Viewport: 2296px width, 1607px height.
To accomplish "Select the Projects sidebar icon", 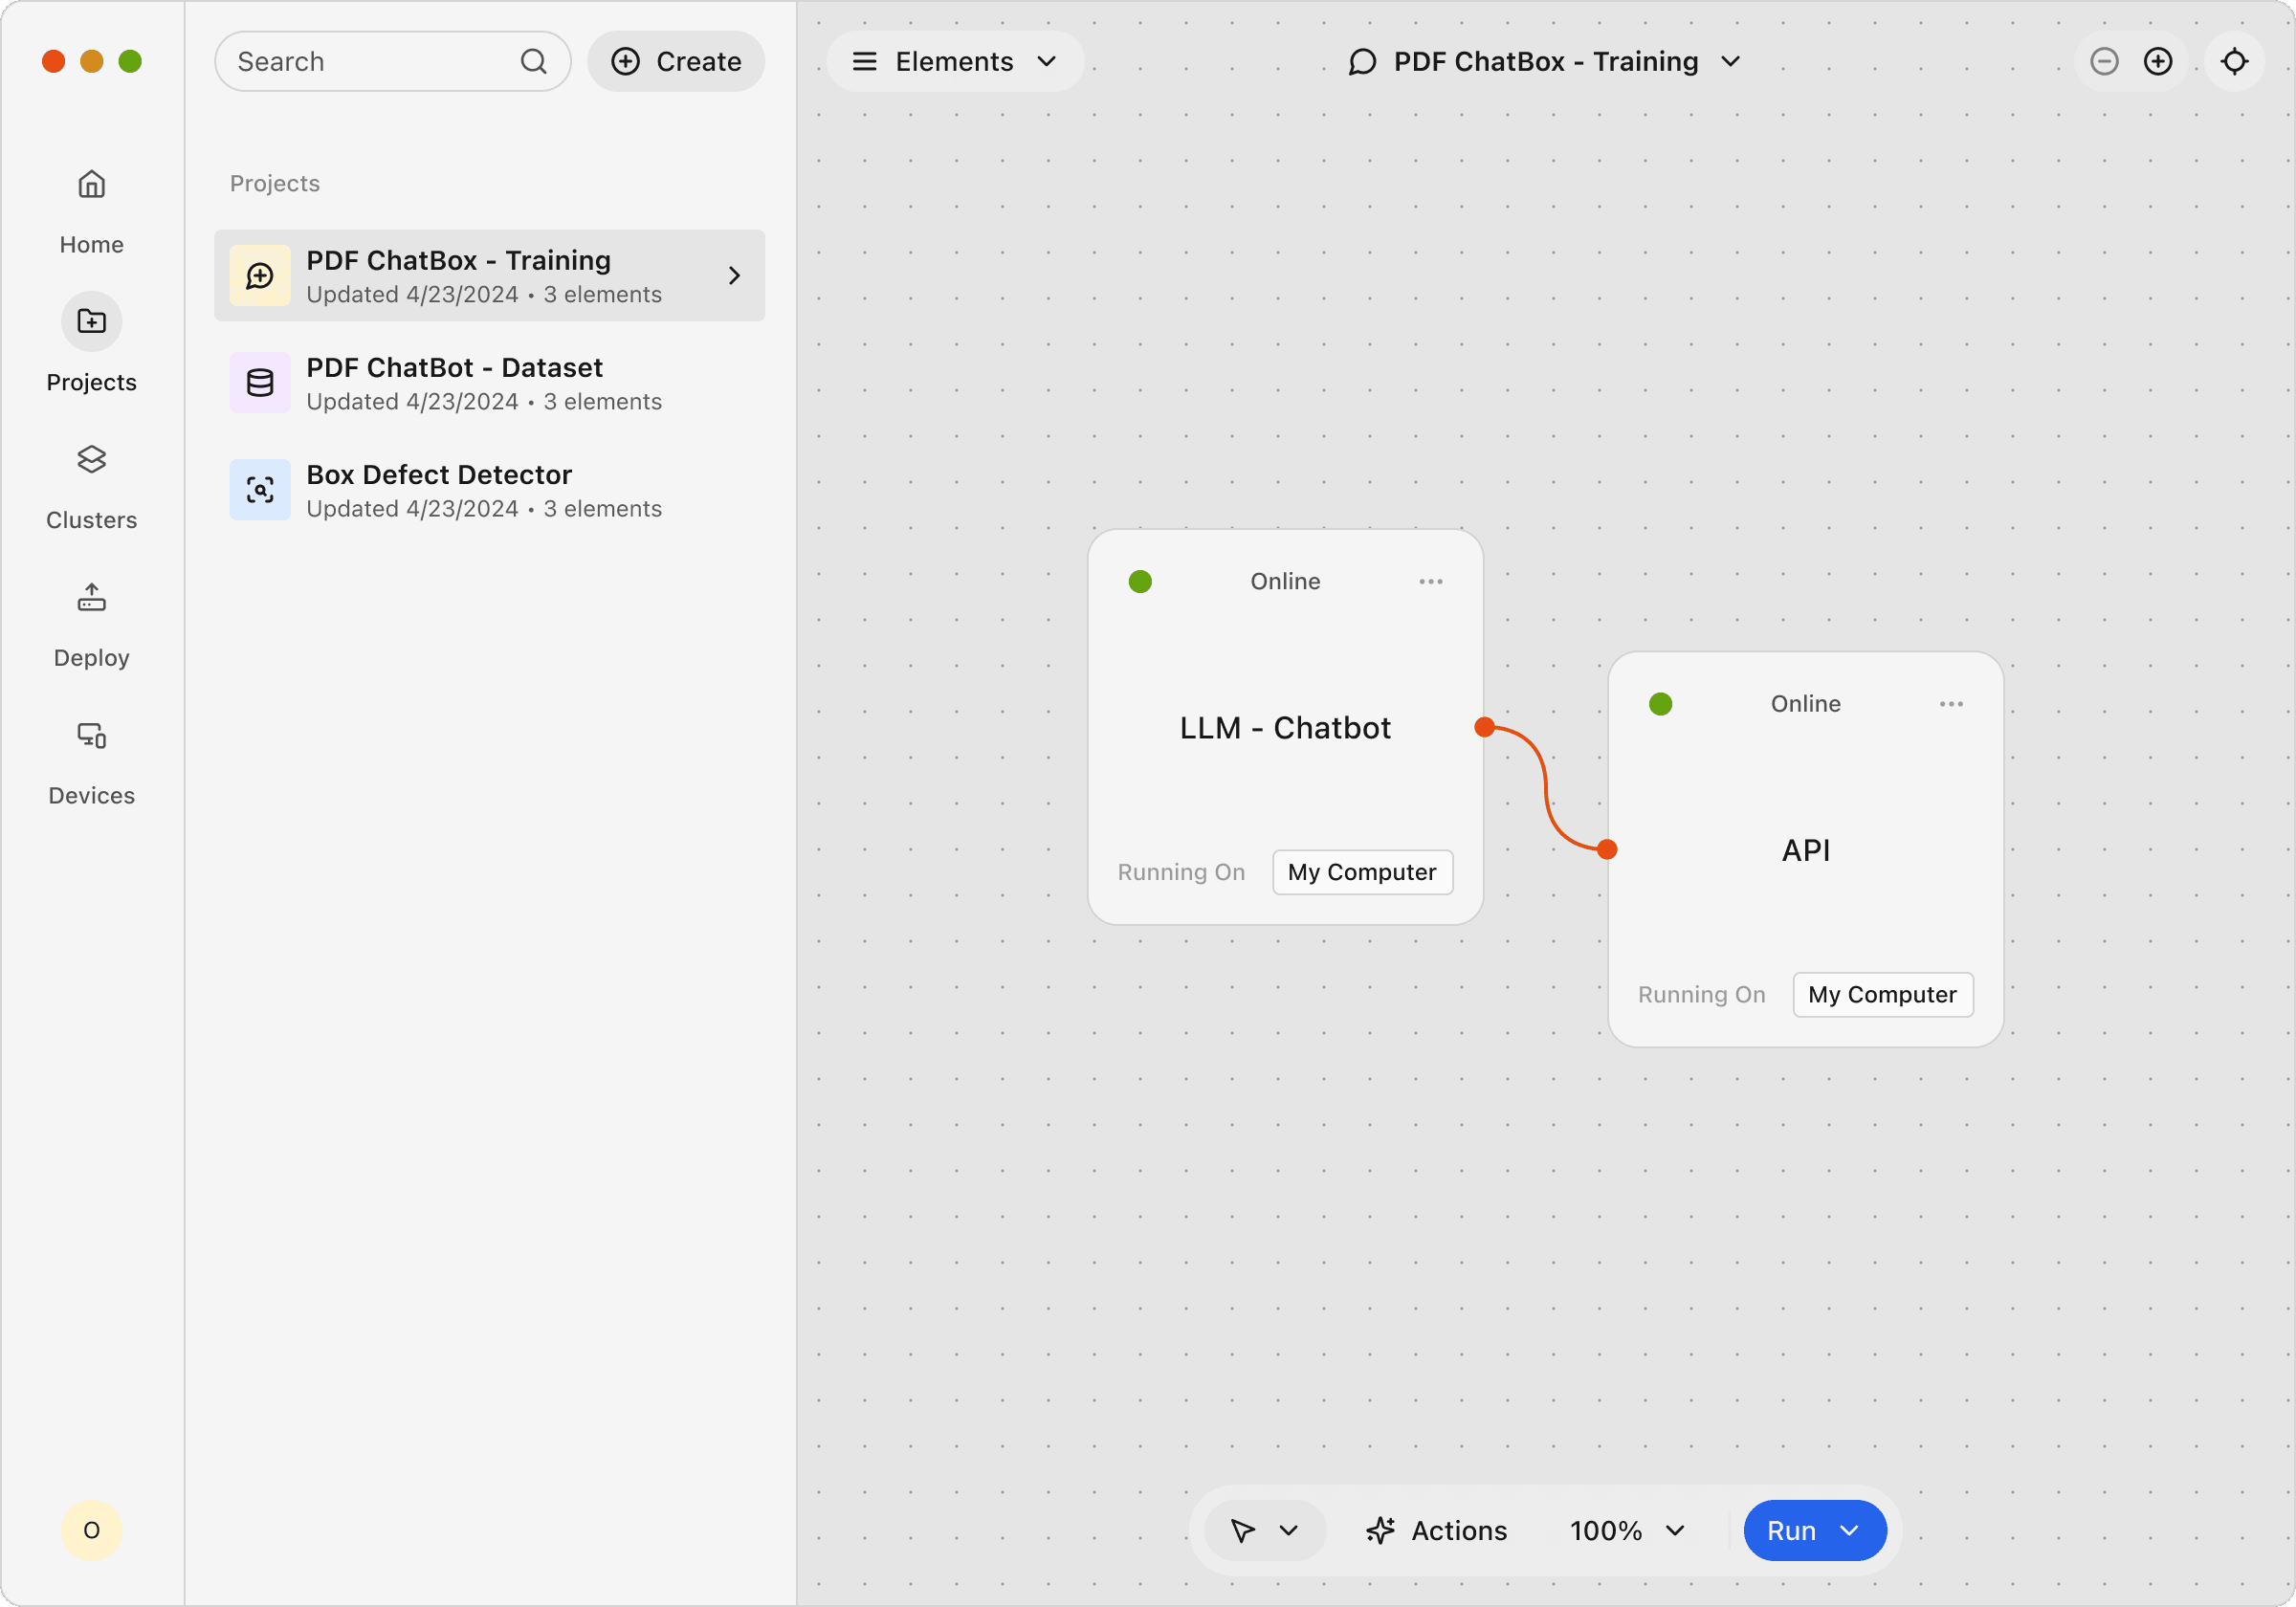I will click(91, 321).
